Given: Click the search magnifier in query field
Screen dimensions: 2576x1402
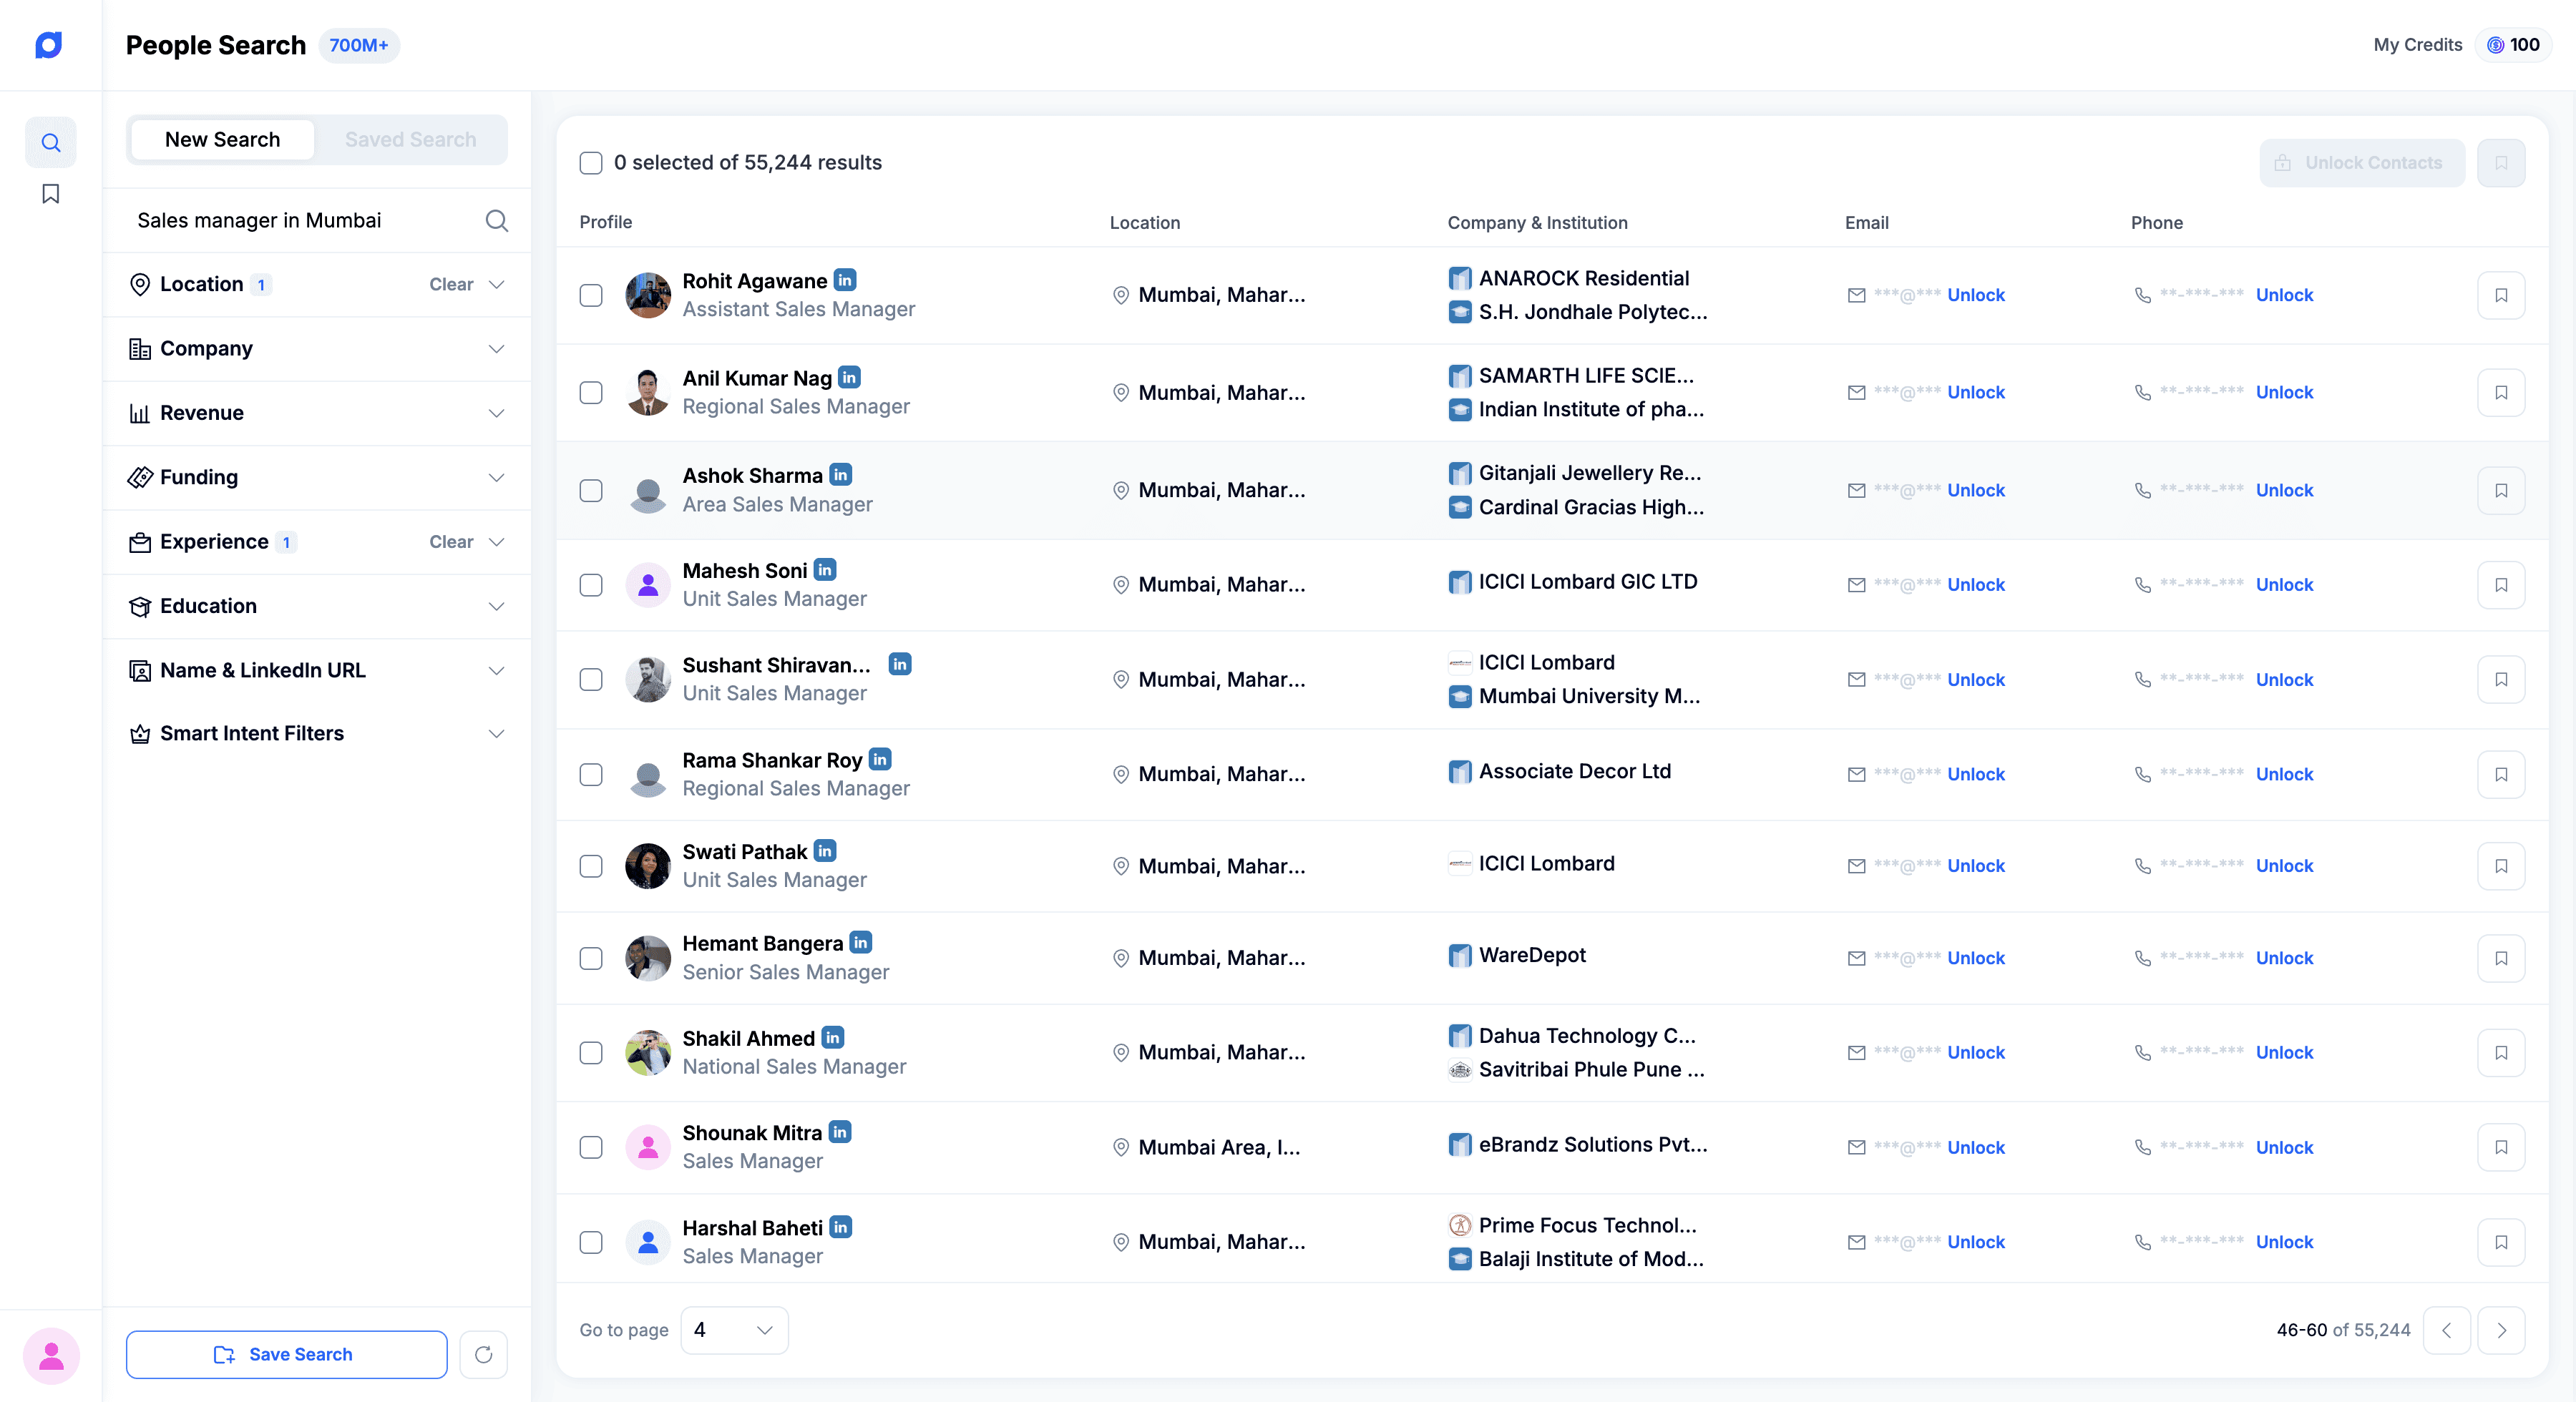Looking at the screenshot, I should (496, 221).
